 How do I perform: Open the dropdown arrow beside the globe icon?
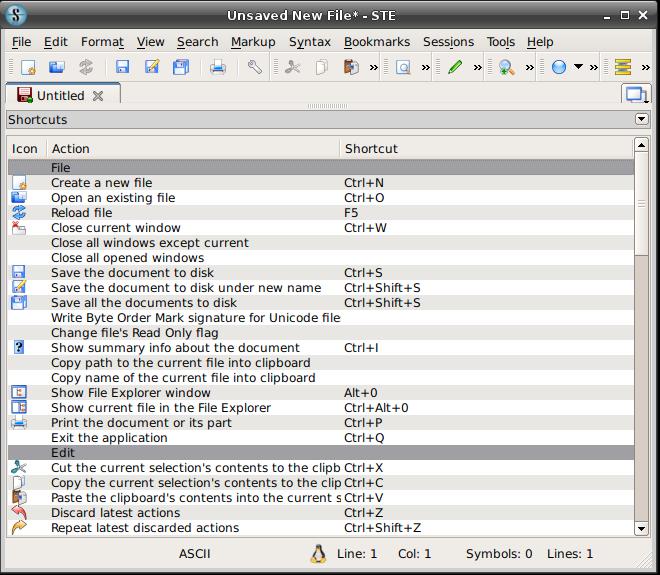(579, 67)
